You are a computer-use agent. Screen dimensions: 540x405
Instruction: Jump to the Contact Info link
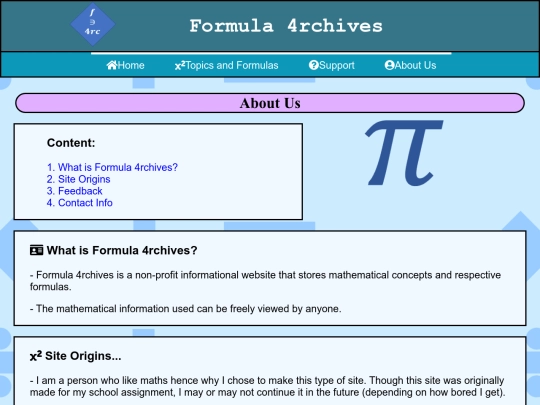coord(80,203)
